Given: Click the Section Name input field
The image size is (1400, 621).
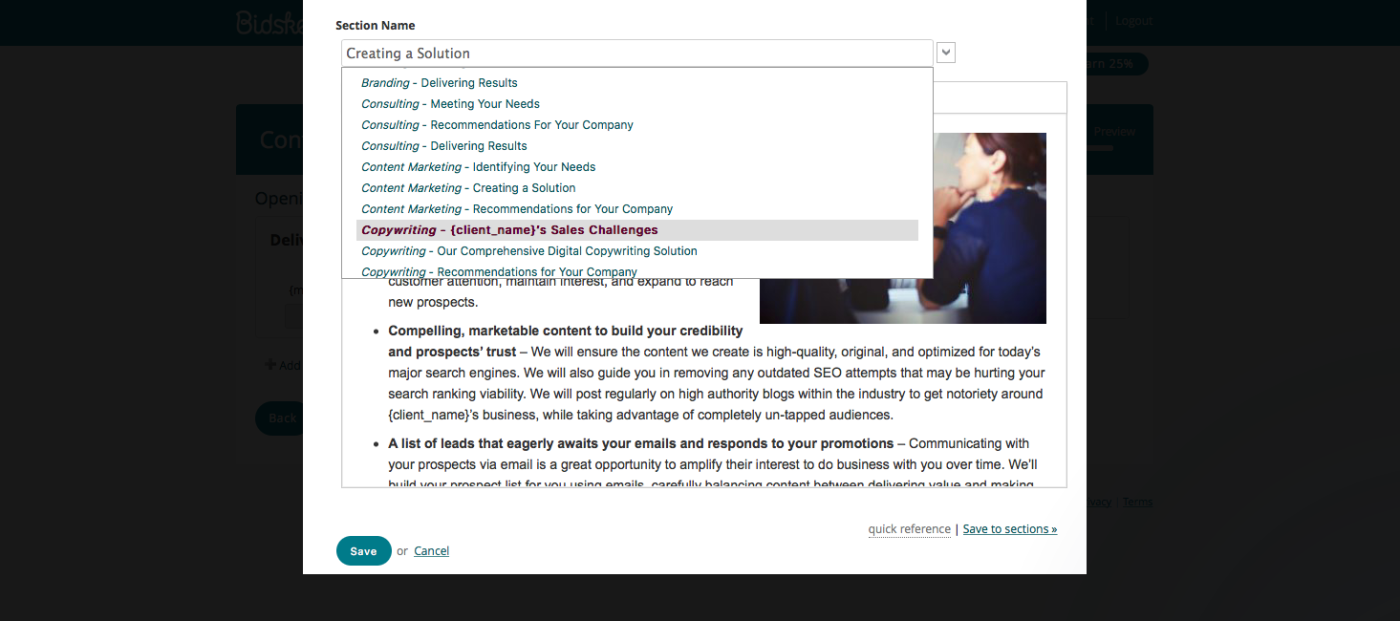Looking at the screenshot, I should [x=637, y=53].
